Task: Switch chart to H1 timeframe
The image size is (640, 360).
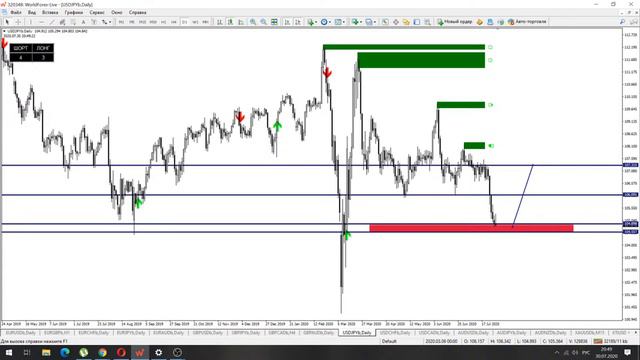Action: tap(164, 22)
